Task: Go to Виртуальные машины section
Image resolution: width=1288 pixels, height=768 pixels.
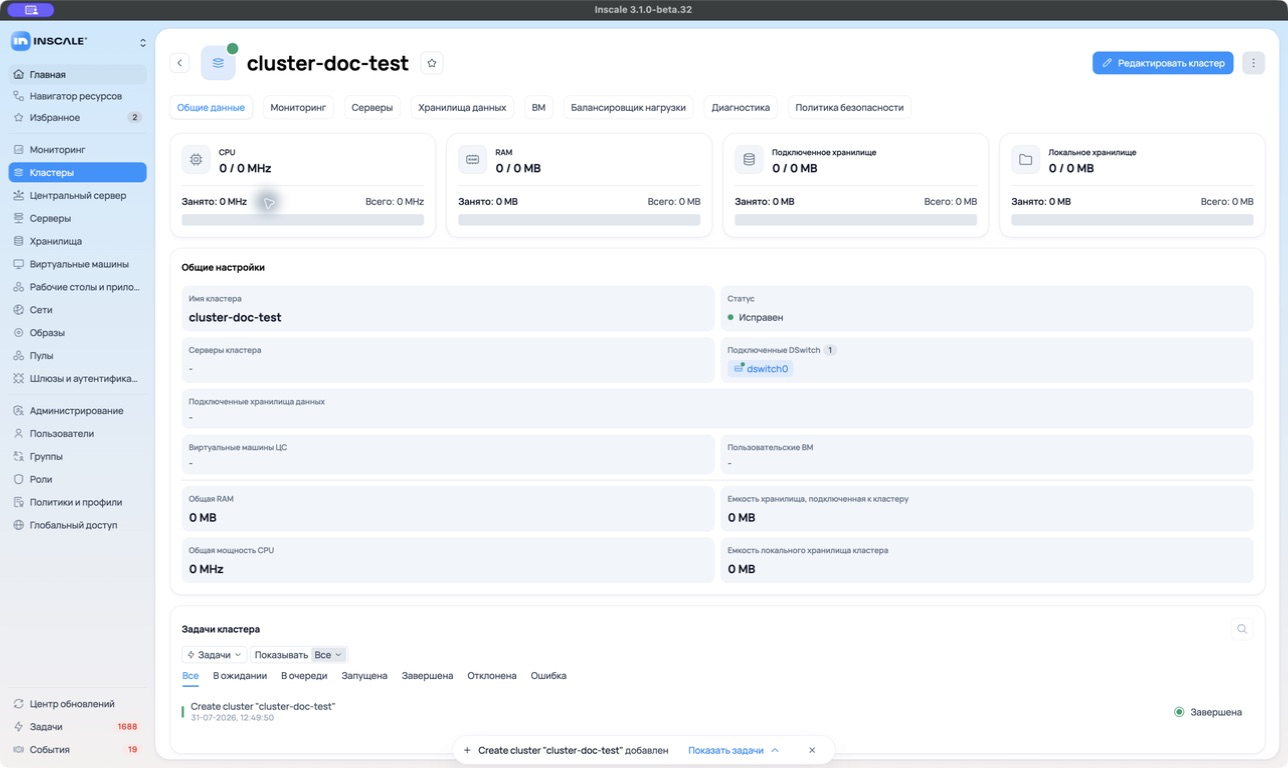Action: (78, 264)
